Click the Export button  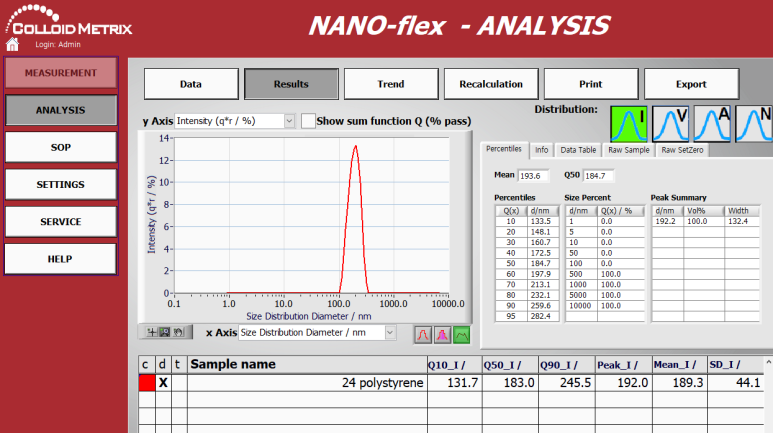point(691,84)
